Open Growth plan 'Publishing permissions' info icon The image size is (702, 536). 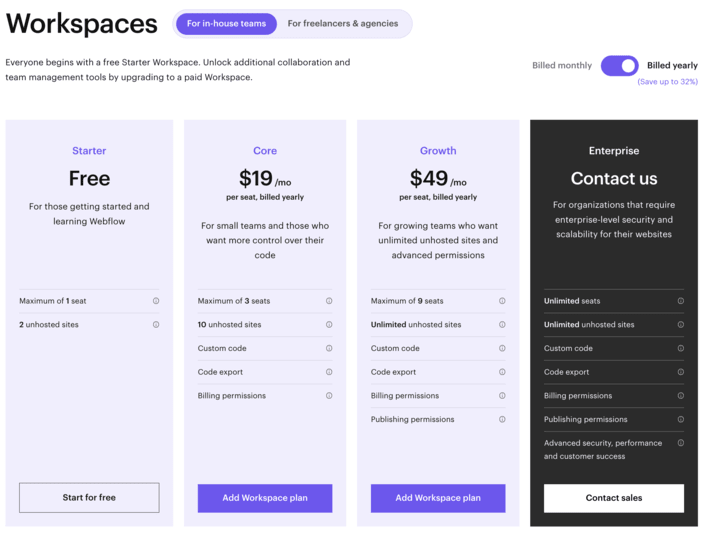point(502,420)
